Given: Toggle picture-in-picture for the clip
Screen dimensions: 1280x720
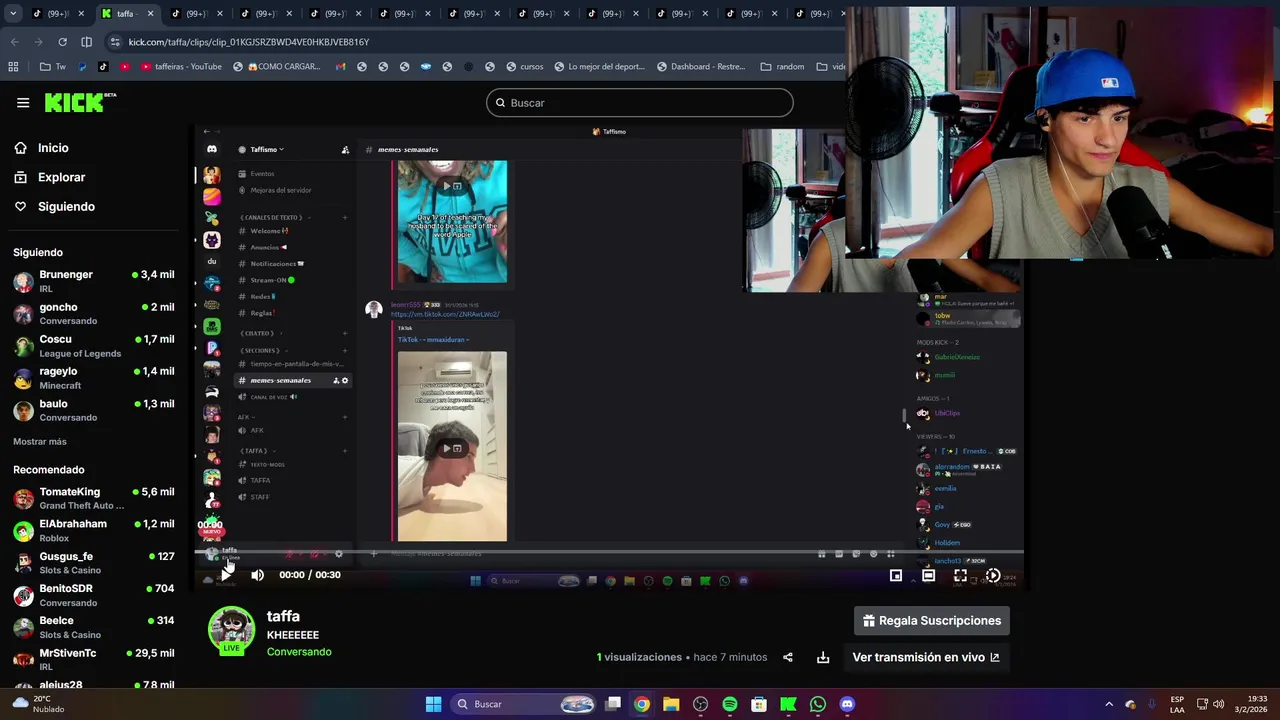Looking at the screenshot, I should (896, 575).
